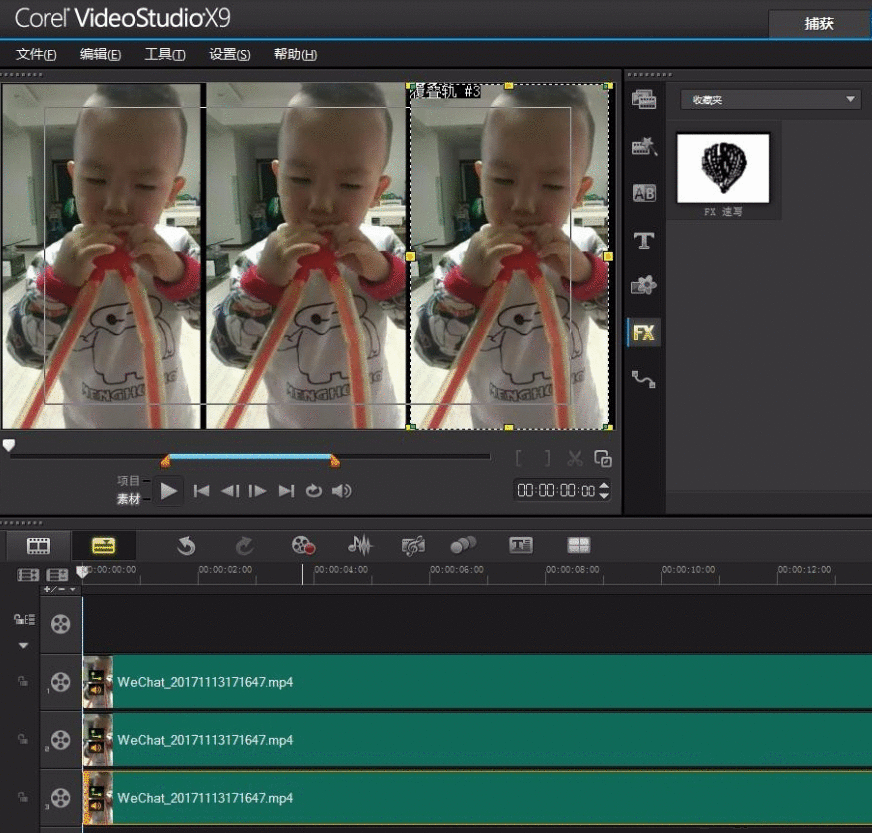Open the Title (T) library panel
Viewport: 872px width, 833px height.
point(644,240)
